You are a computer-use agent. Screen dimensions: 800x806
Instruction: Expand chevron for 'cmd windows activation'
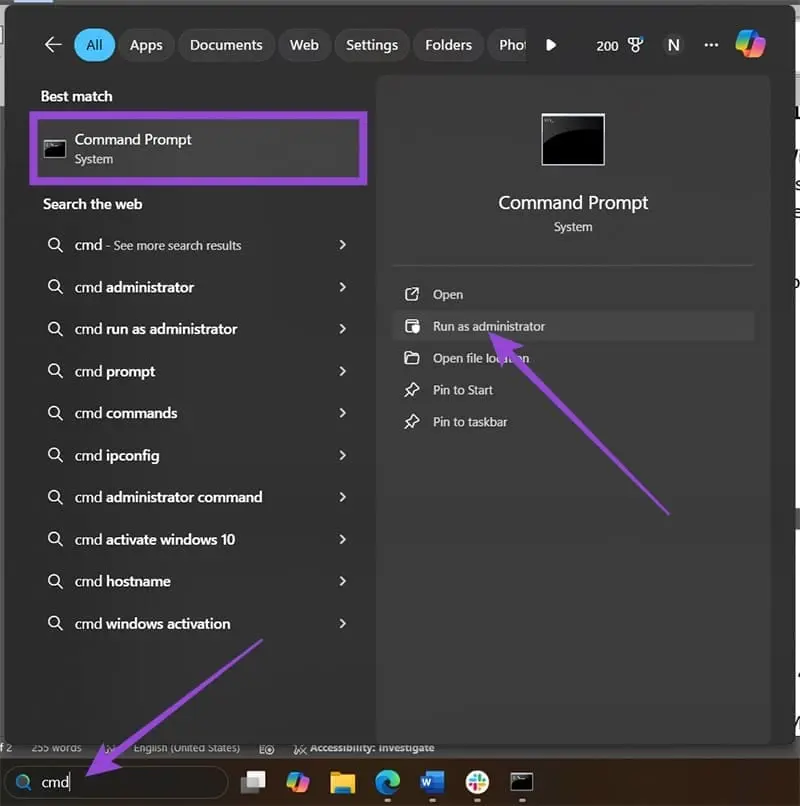tap(342, 623)
